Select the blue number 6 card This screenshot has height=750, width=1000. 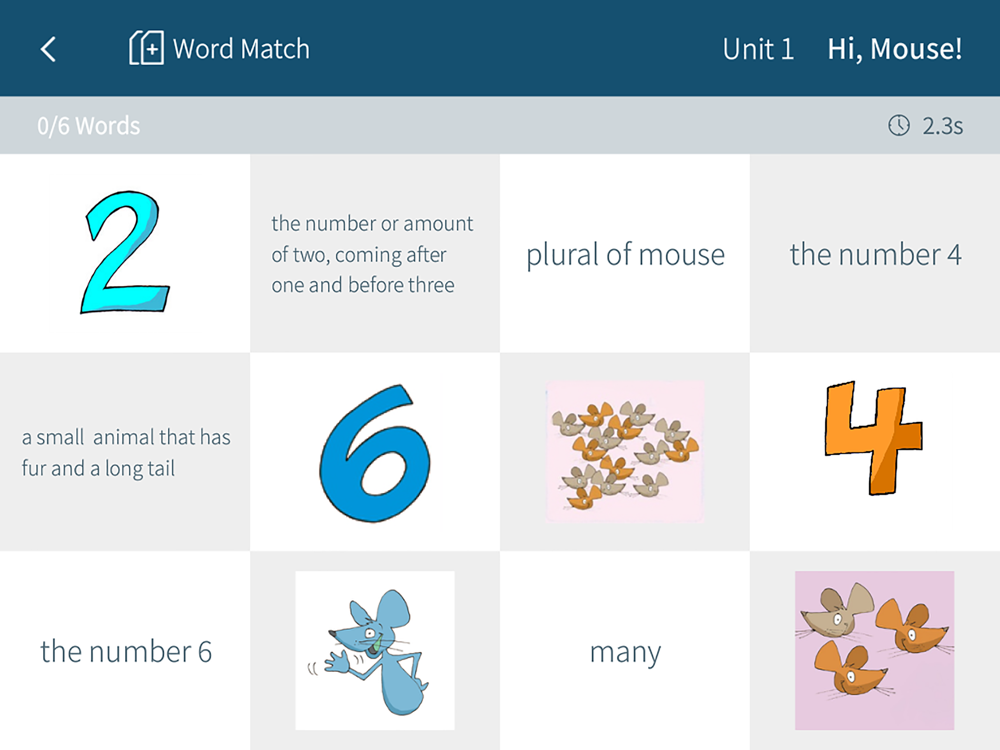tap(375, 452)
